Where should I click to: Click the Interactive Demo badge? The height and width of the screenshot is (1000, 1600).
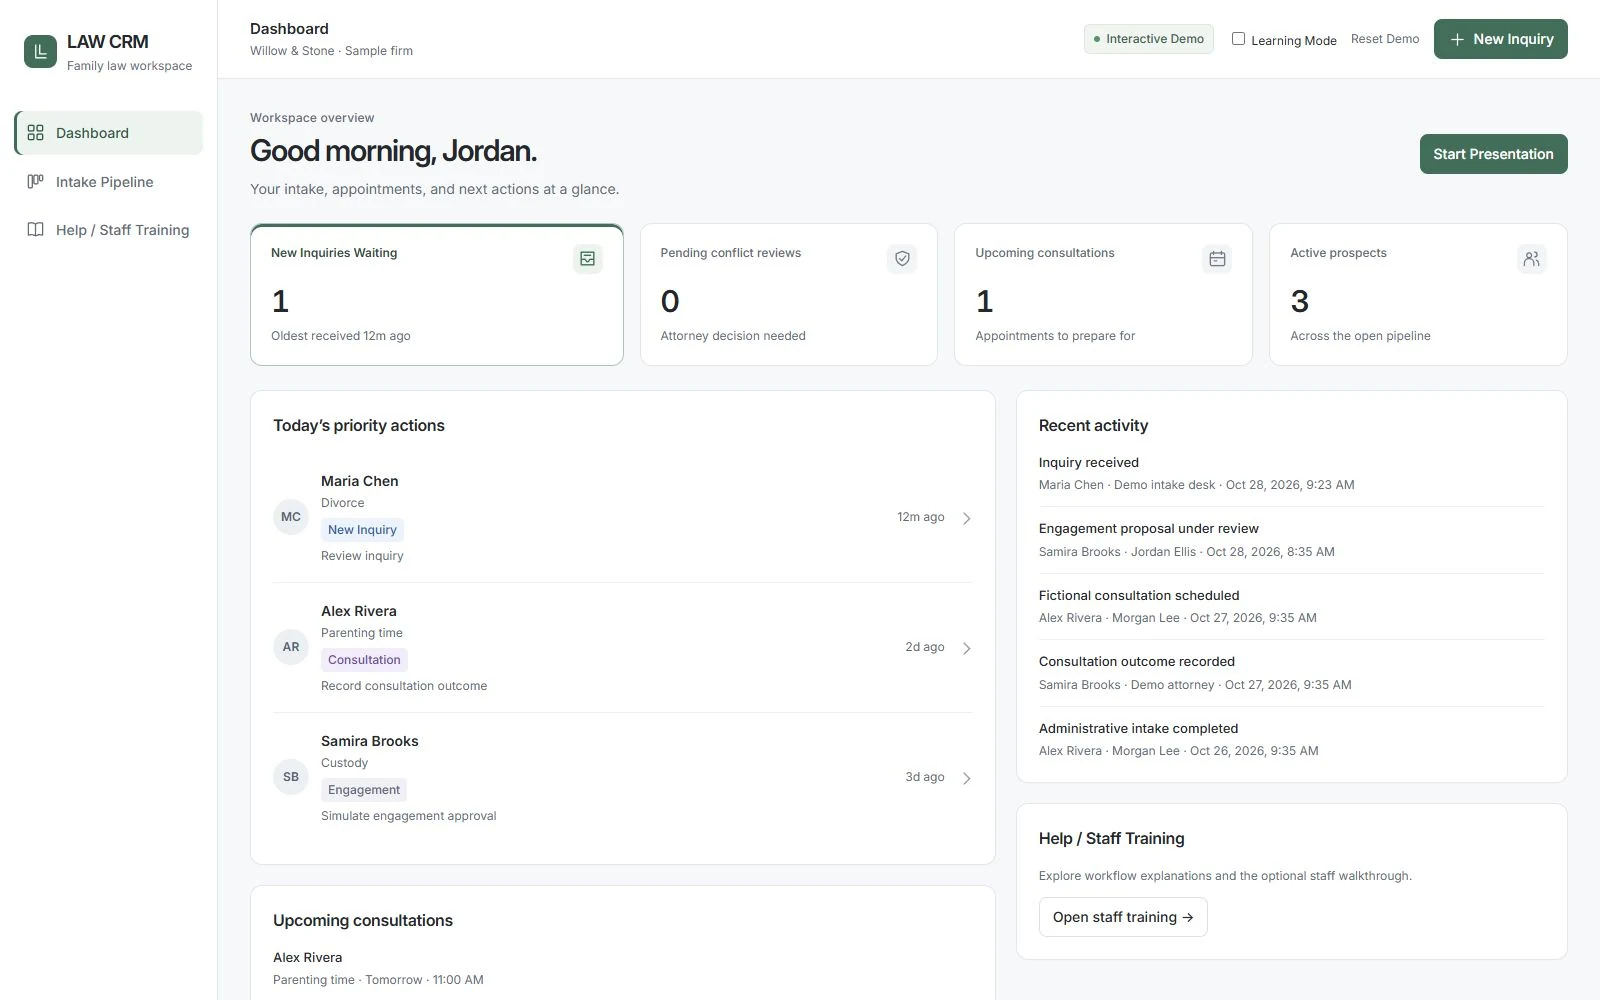(x=1149, y=39)
